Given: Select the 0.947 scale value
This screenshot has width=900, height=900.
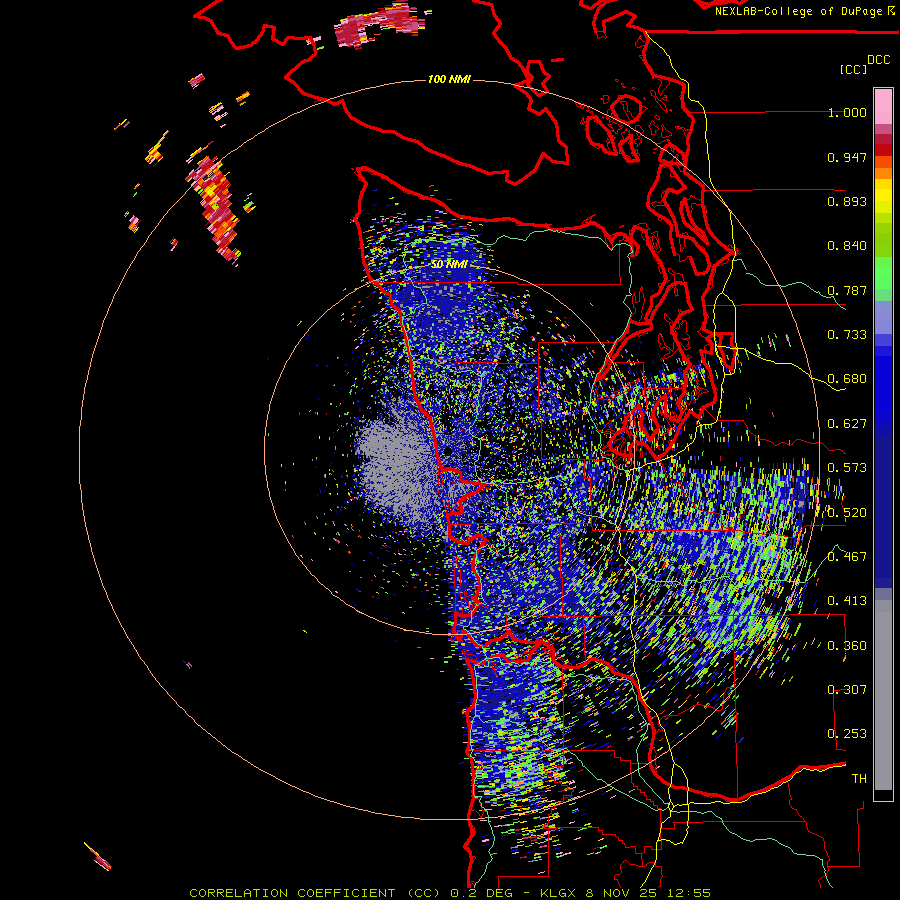Looking at the screenshot, I should coord(847,157).
